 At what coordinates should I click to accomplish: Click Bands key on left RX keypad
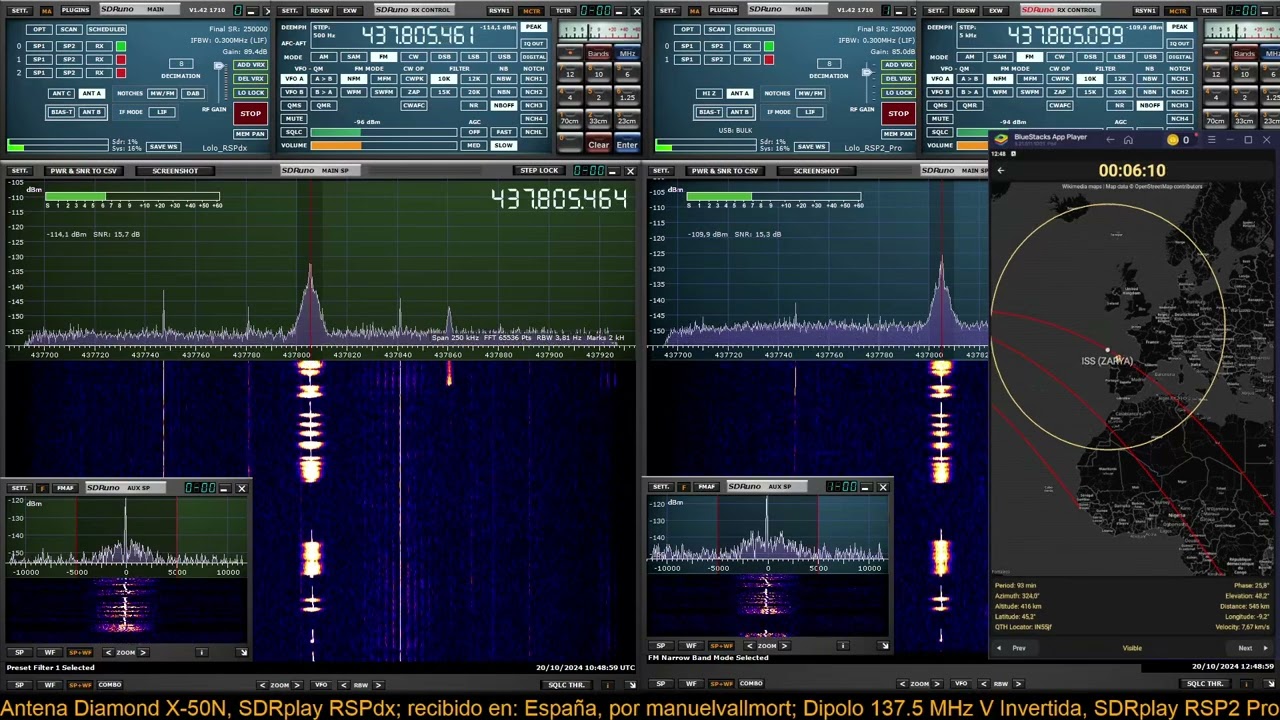pyautogui.click(x=598, y=54)
